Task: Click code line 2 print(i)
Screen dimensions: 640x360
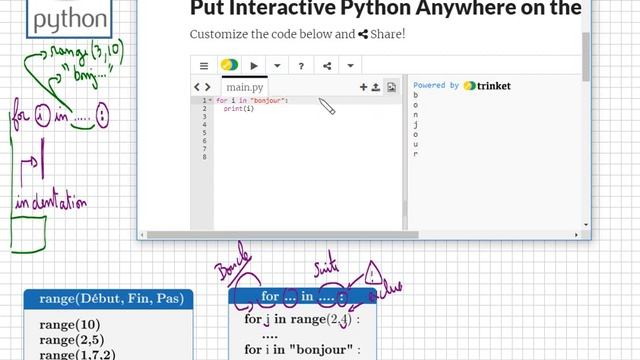Action: (239, 109)
